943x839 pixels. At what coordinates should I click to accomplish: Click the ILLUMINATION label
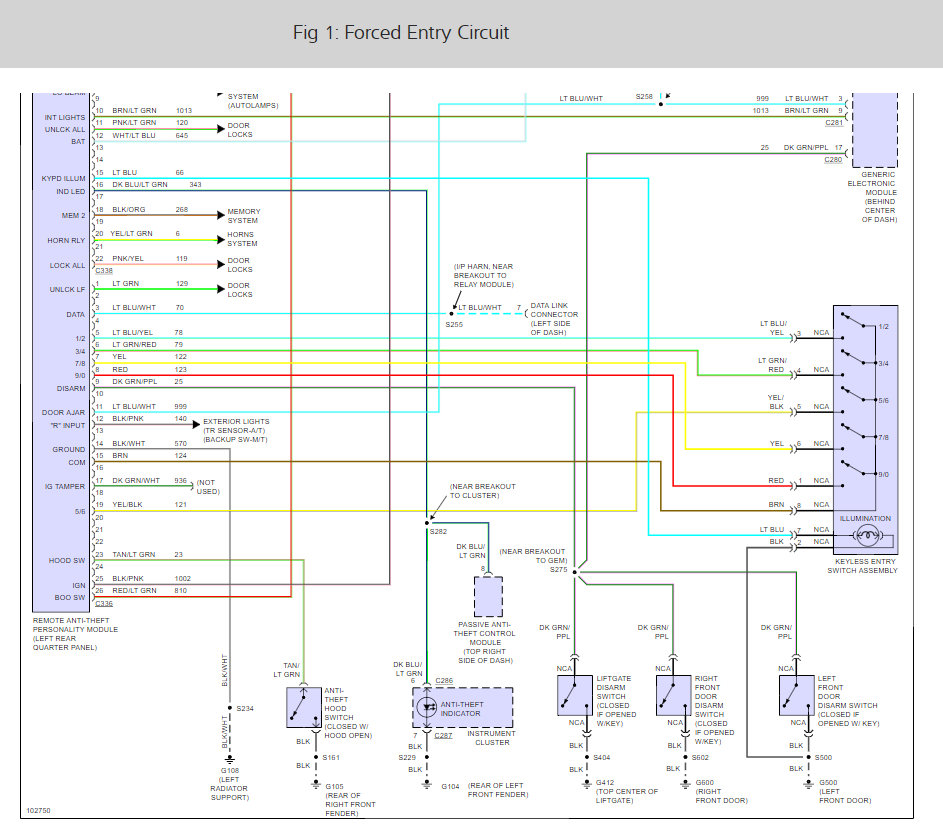[865, 518]
